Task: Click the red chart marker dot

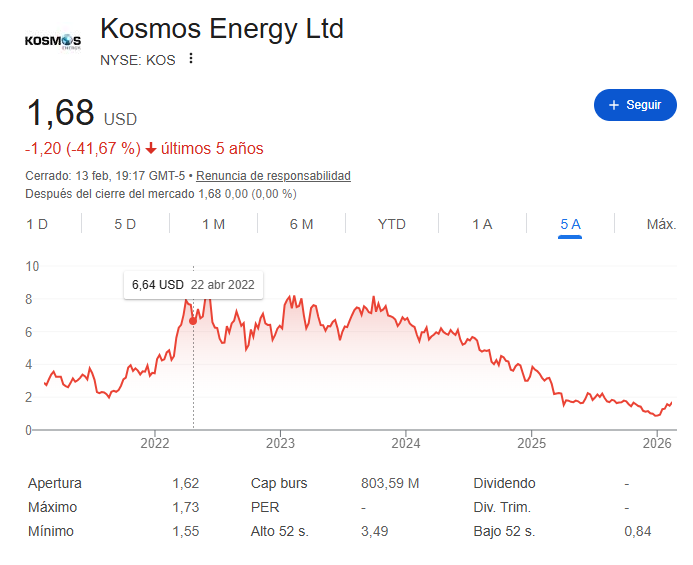Action: click(193, 321)
